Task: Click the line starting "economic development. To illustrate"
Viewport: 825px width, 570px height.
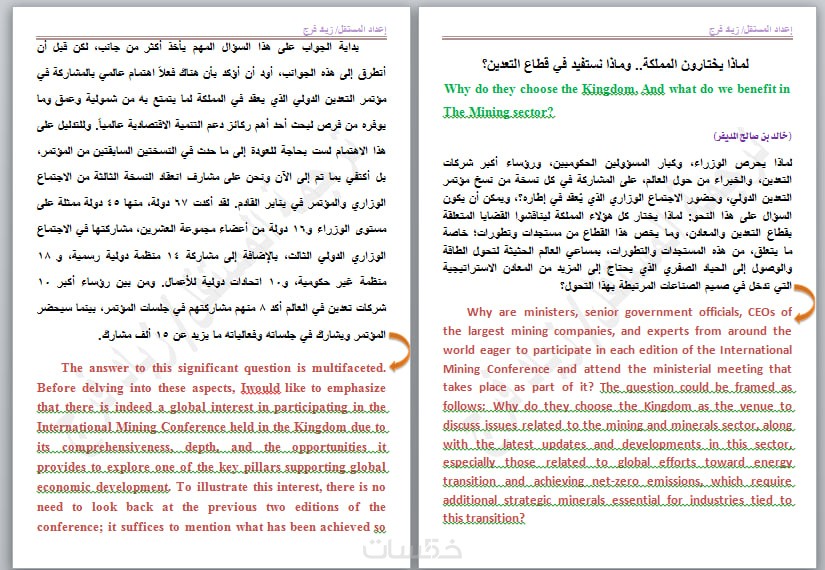Action: click(212, 487)
